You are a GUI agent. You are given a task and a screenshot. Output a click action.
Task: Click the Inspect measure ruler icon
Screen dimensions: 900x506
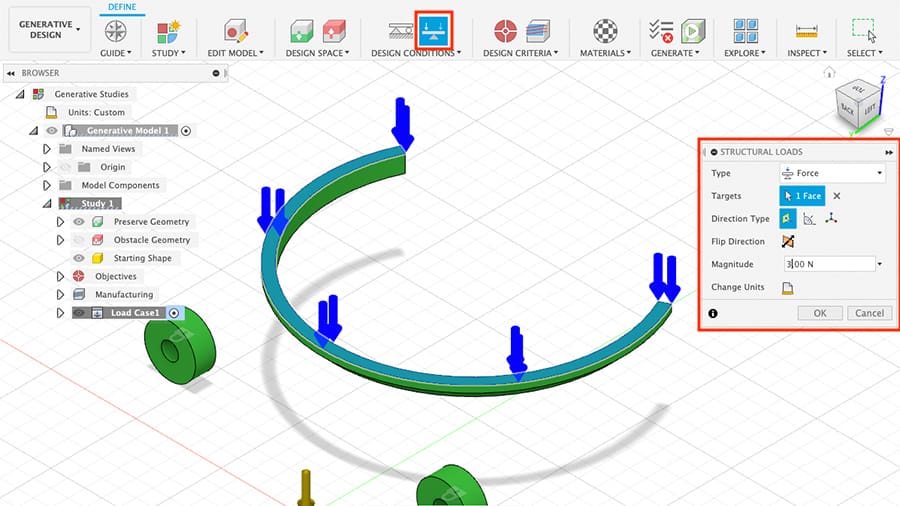[x=806, y=30]
